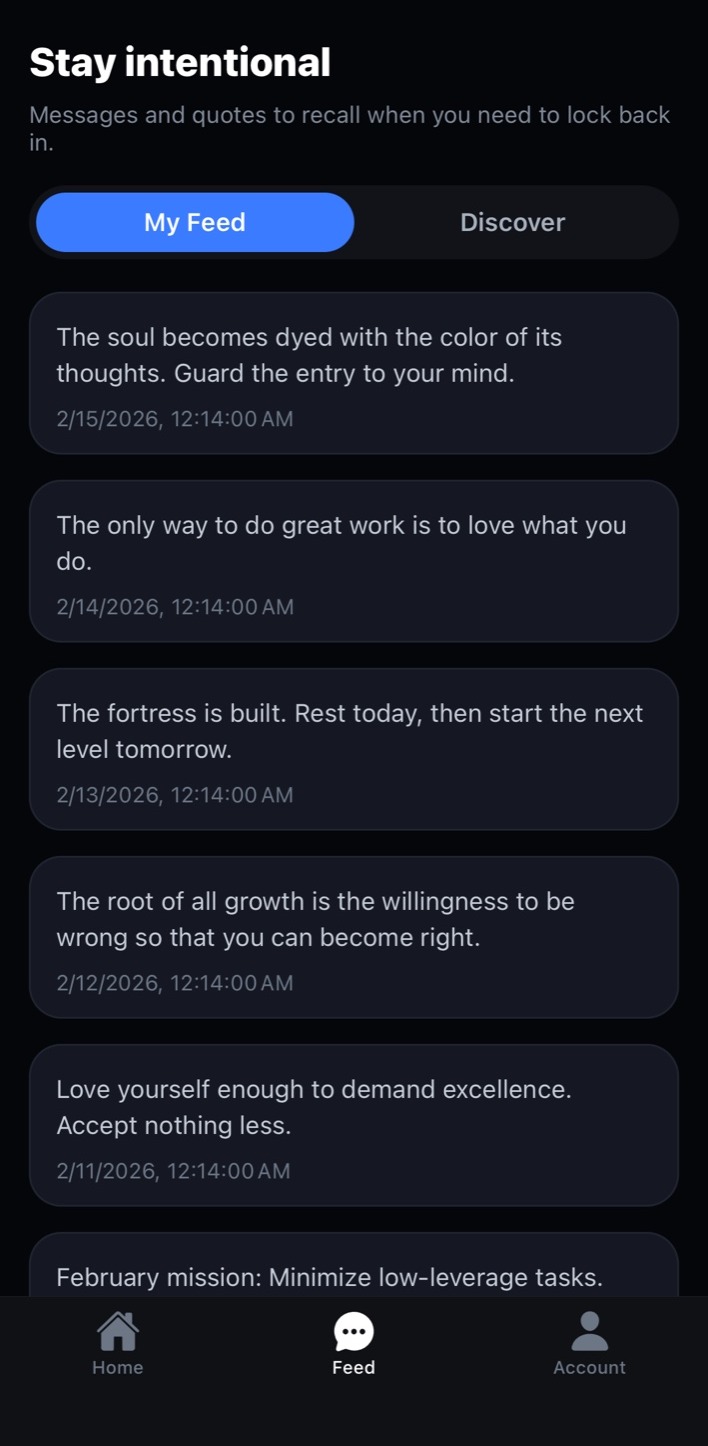Tap the 2/15/2026 timestamp on top quote
Viewport: 708px width, 1446px height.
(174, 418)
